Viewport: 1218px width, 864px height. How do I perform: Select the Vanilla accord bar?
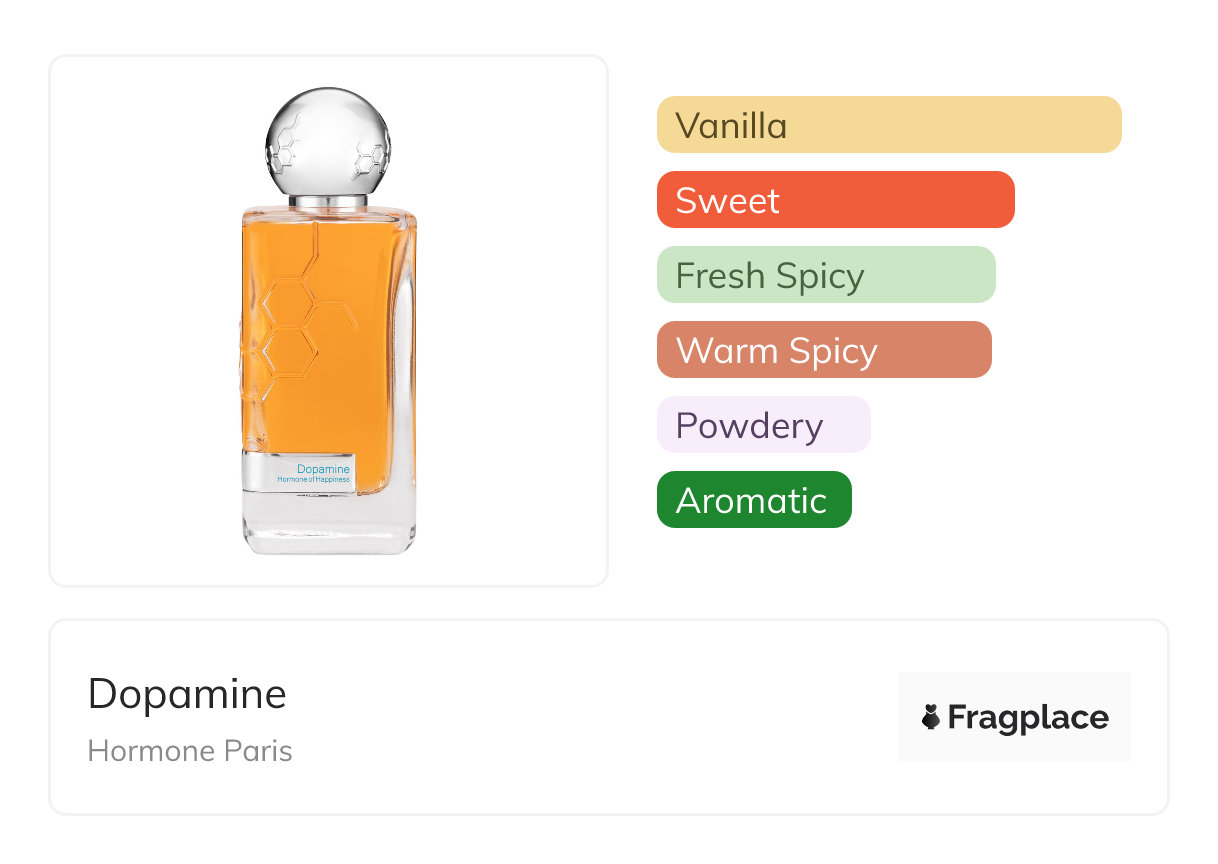point(888,125)
